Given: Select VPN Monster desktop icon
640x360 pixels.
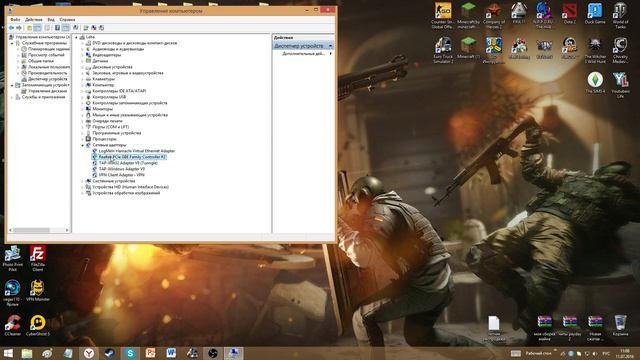Looking at the screenshot, I should (38, 291).
